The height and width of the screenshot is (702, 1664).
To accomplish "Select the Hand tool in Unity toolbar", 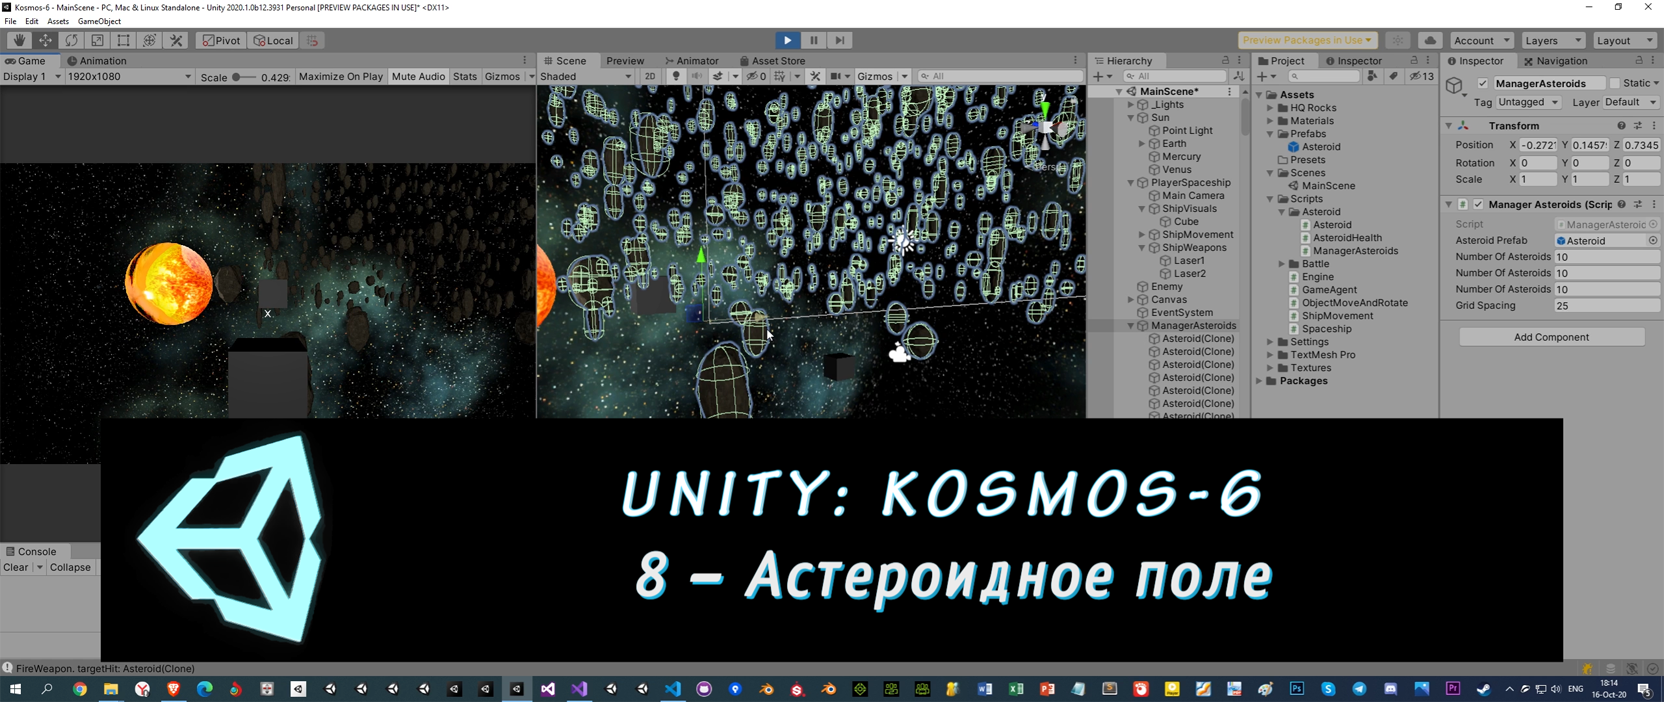I will pyautogui.click(x=19, y=40).
